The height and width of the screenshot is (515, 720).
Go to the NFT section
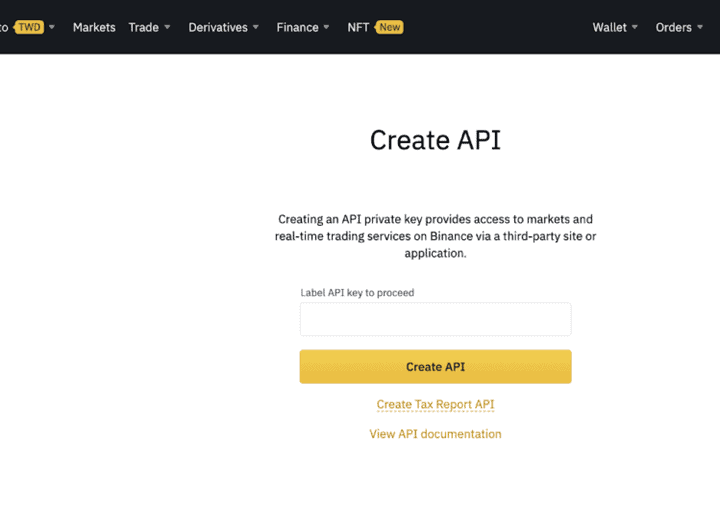tap(358, 27)
